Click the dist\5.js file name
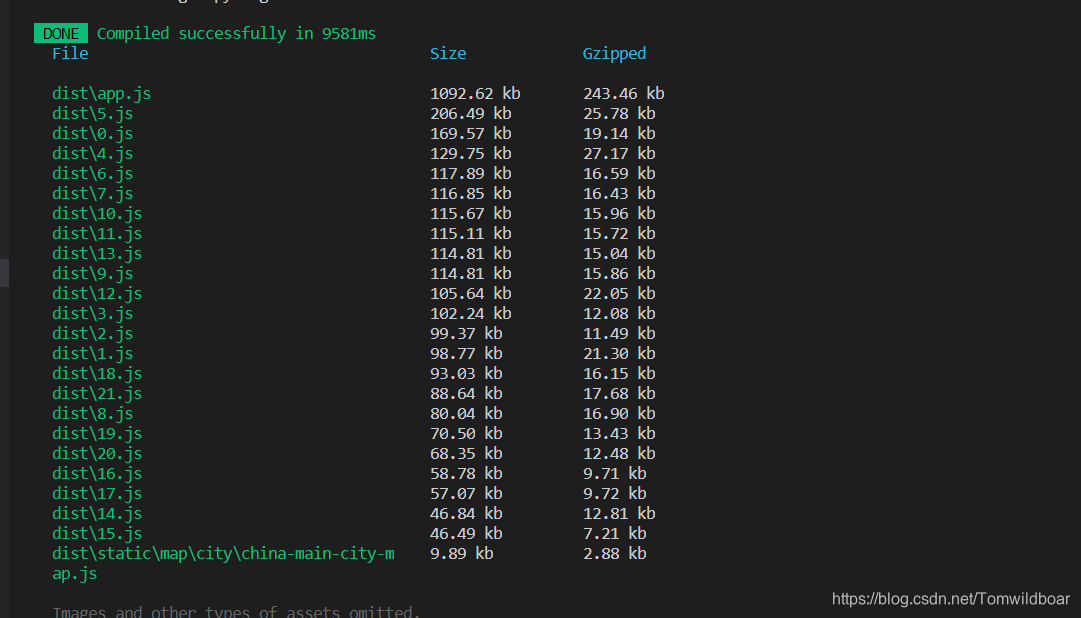The height and width of the screenshot is (618, 1081). click(92, 113)
